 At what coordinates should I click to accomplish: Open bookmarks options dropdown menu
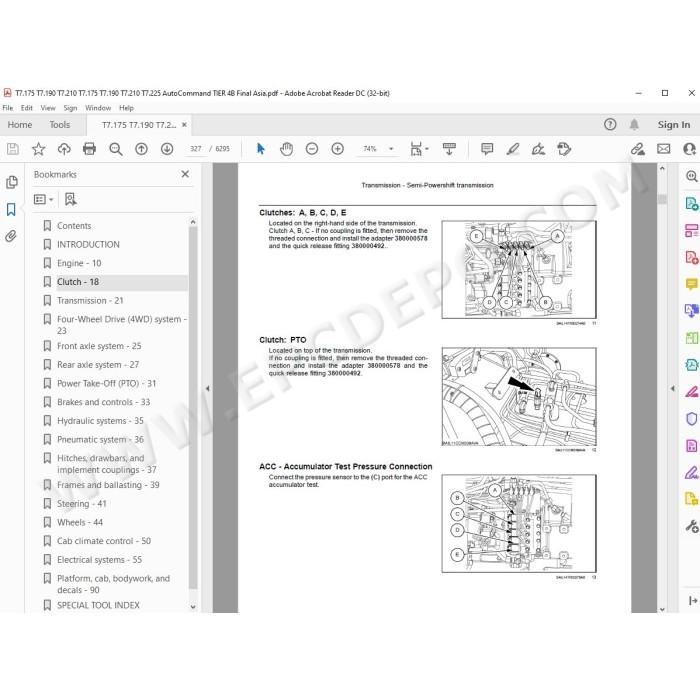coord(44,199)
